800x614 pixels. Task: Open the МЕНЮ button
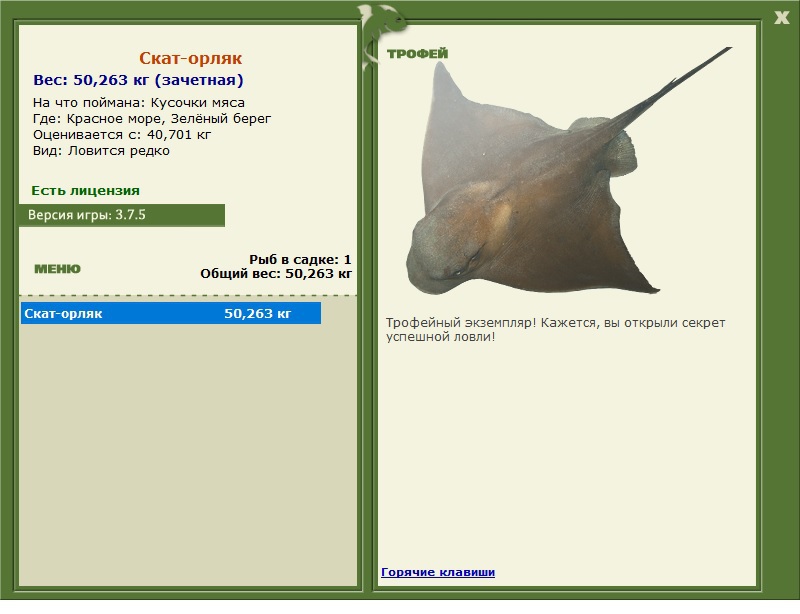[57, 269]
